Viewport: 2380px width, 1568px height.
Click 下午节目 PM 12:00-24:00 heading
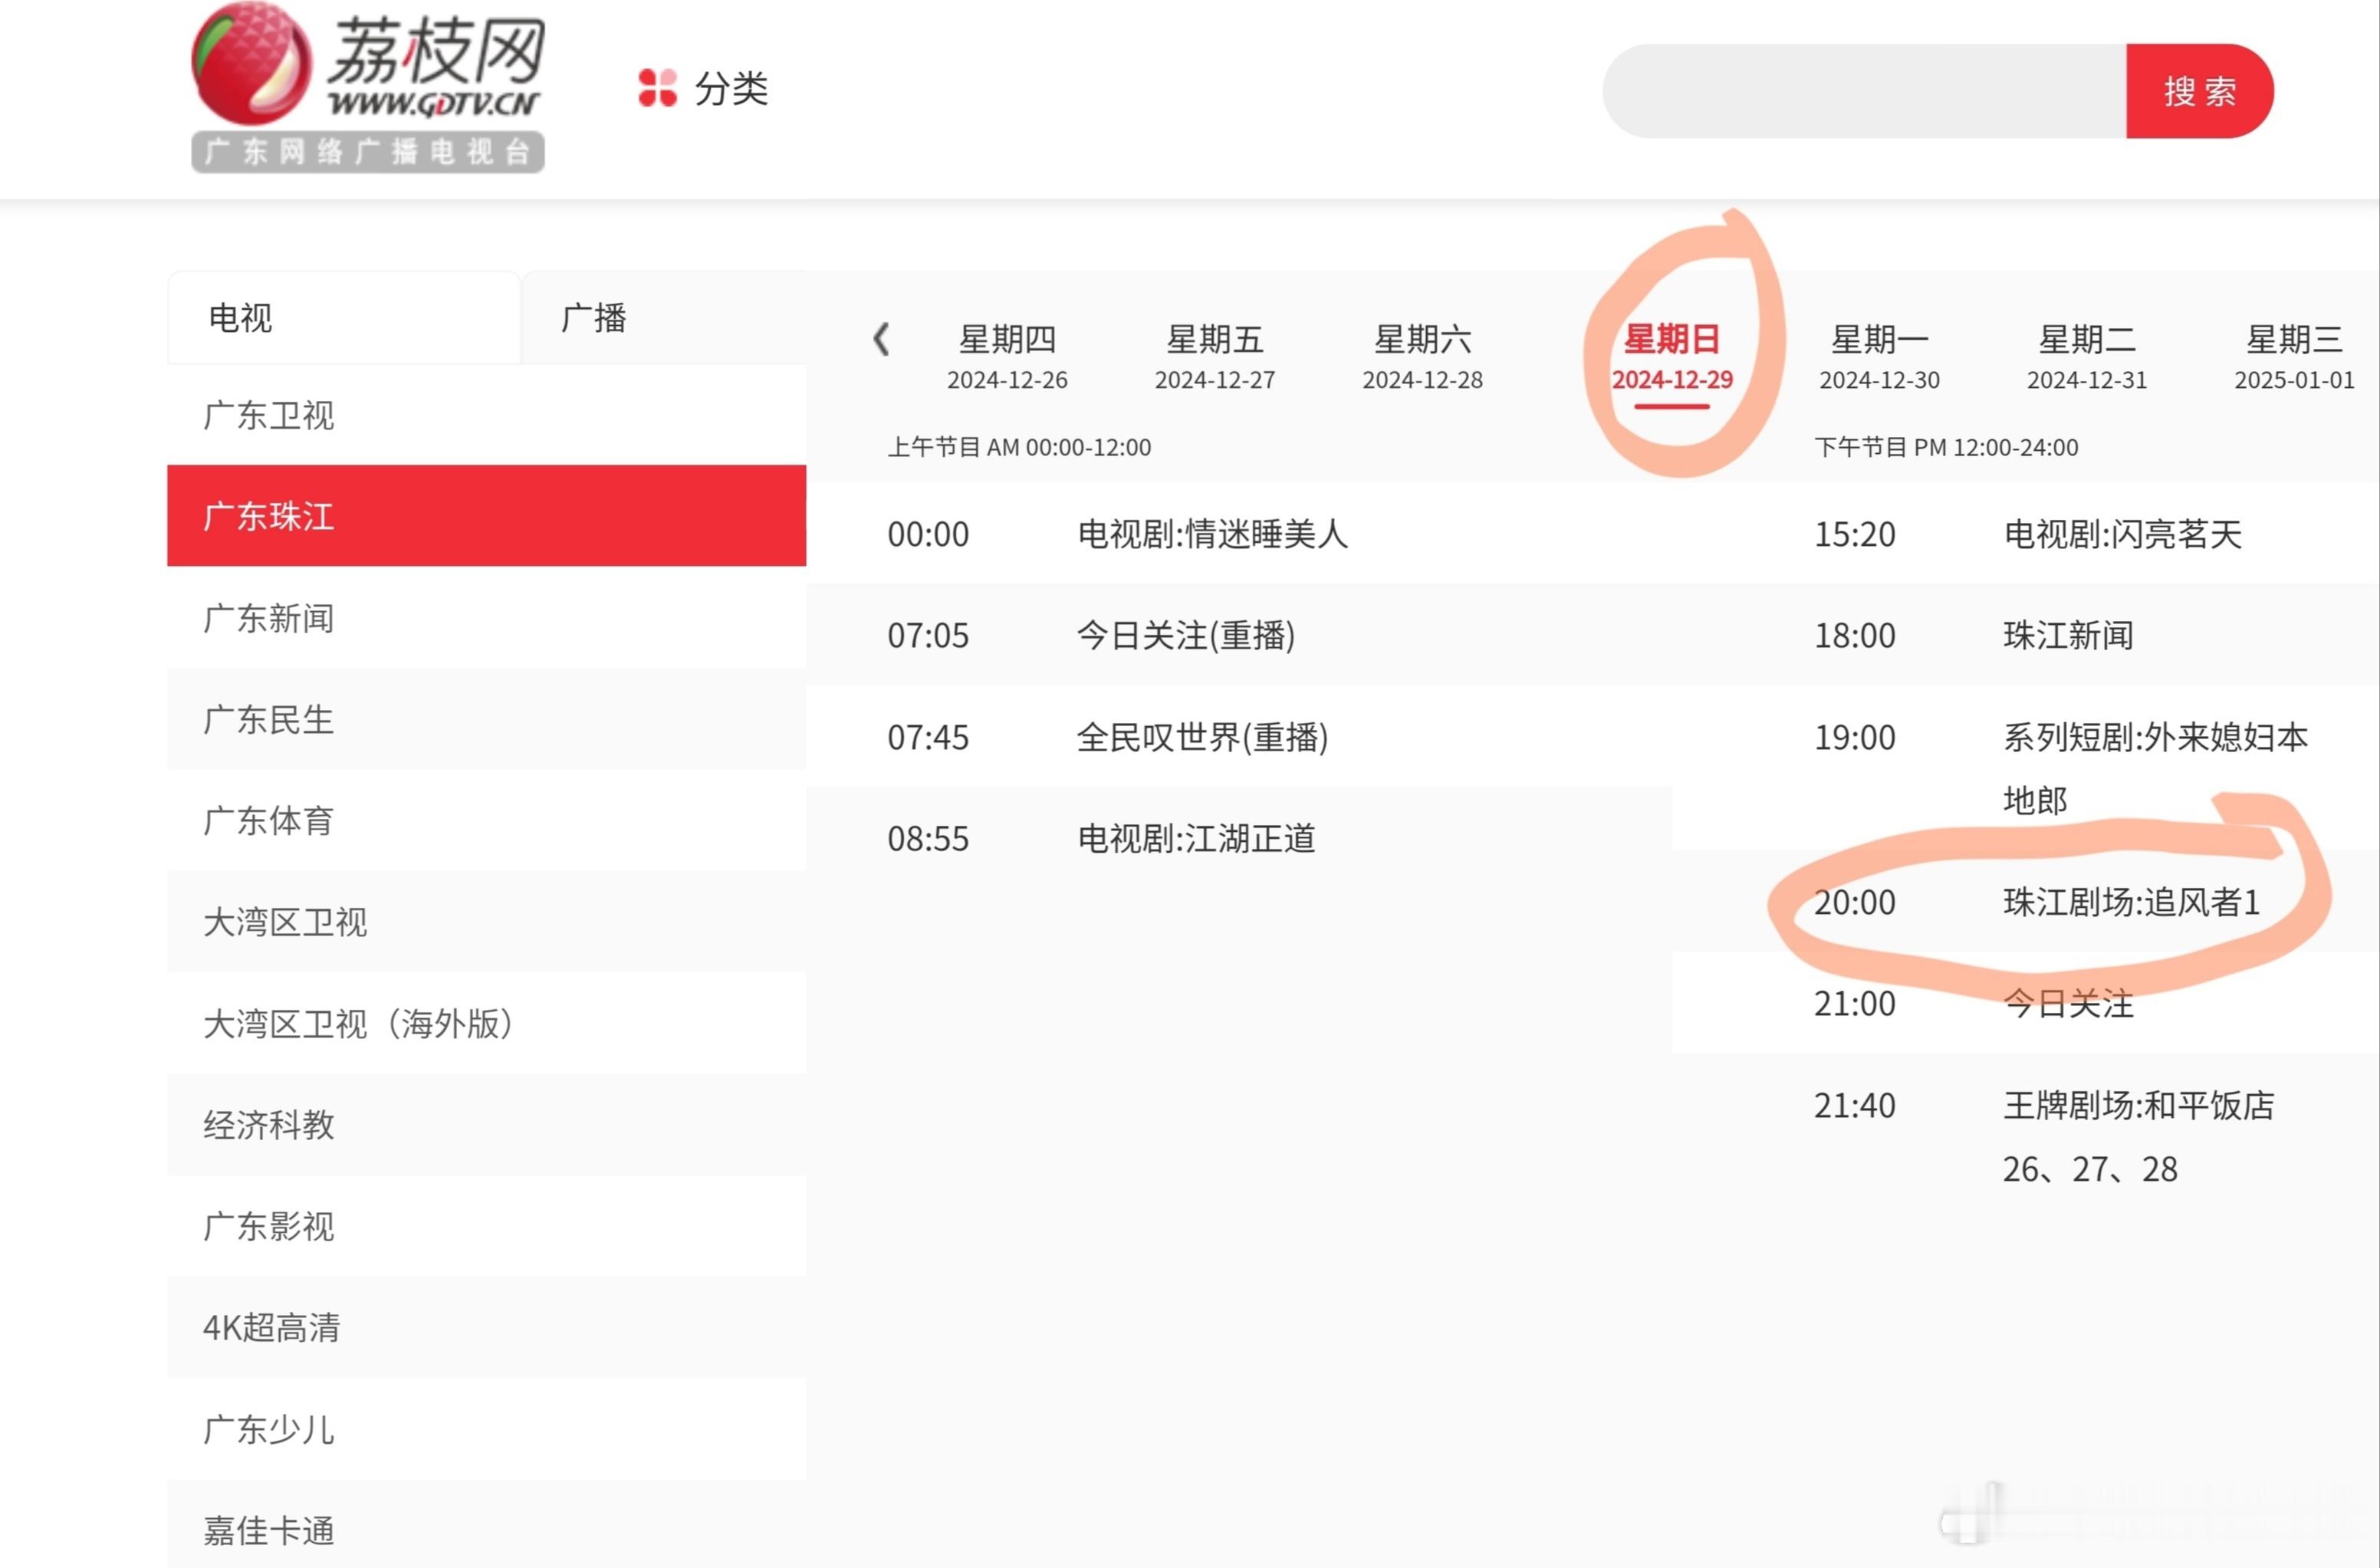click(x=1946, y=447)
